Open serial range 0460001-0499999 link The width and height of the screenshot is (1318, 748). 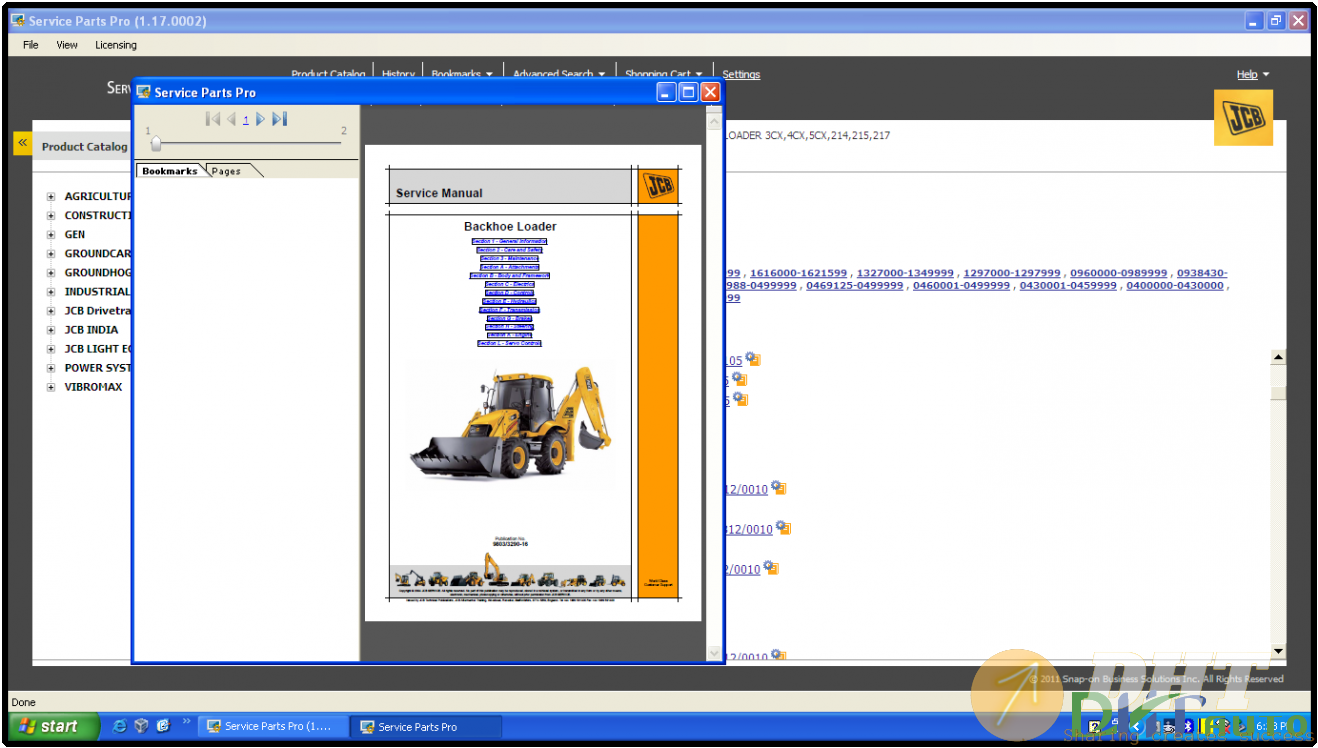961,285
